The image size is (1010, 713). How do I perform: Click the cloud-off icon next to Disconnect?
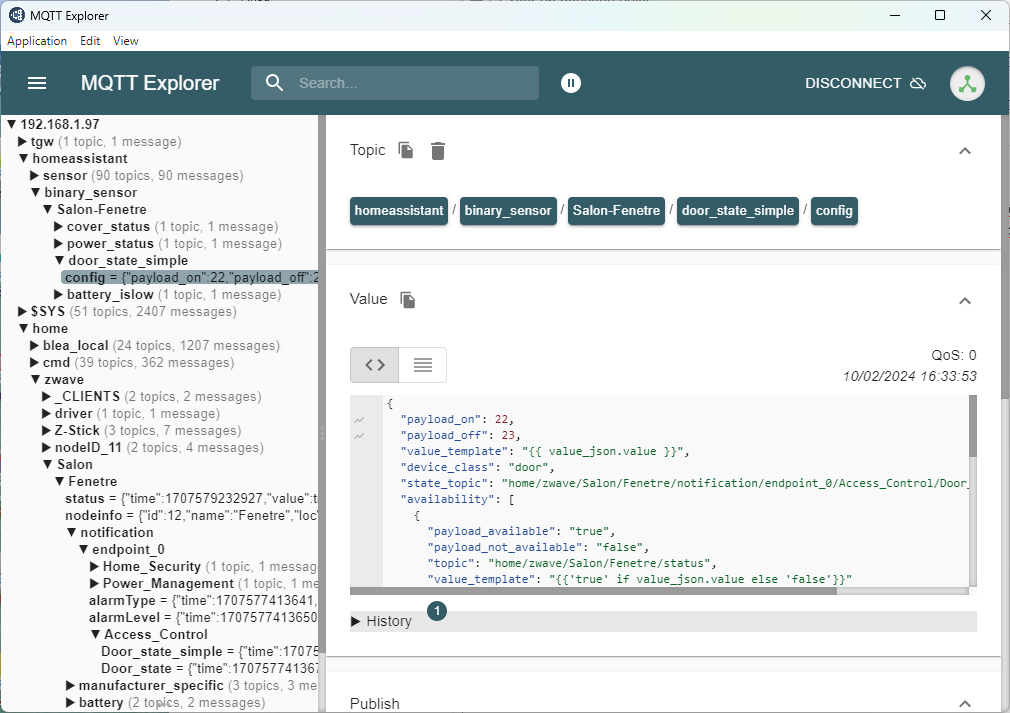(x=918, y=83)
